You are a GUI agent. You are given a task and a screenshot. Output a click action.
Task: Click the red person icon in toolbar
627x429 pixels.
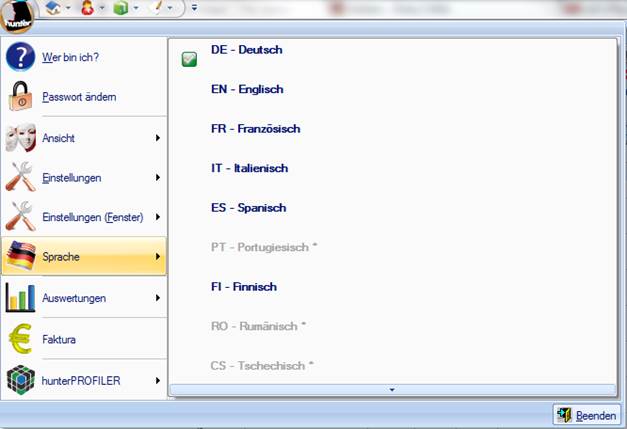pos(87,8)
